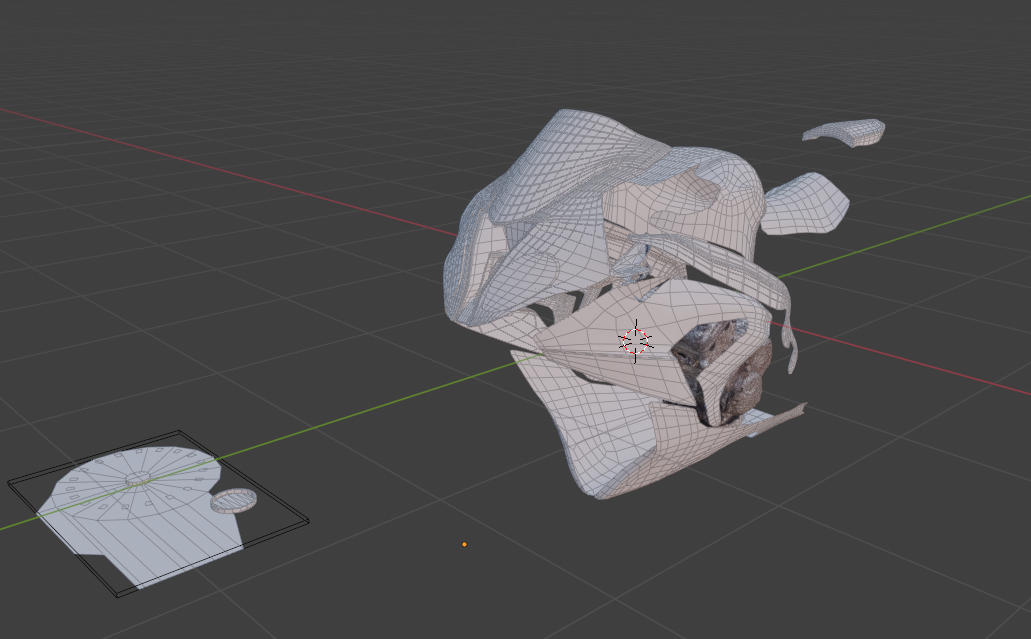Select the flat mesh inside bounding box
This screenshot has width=1031, height=639.
click(141, 519)
